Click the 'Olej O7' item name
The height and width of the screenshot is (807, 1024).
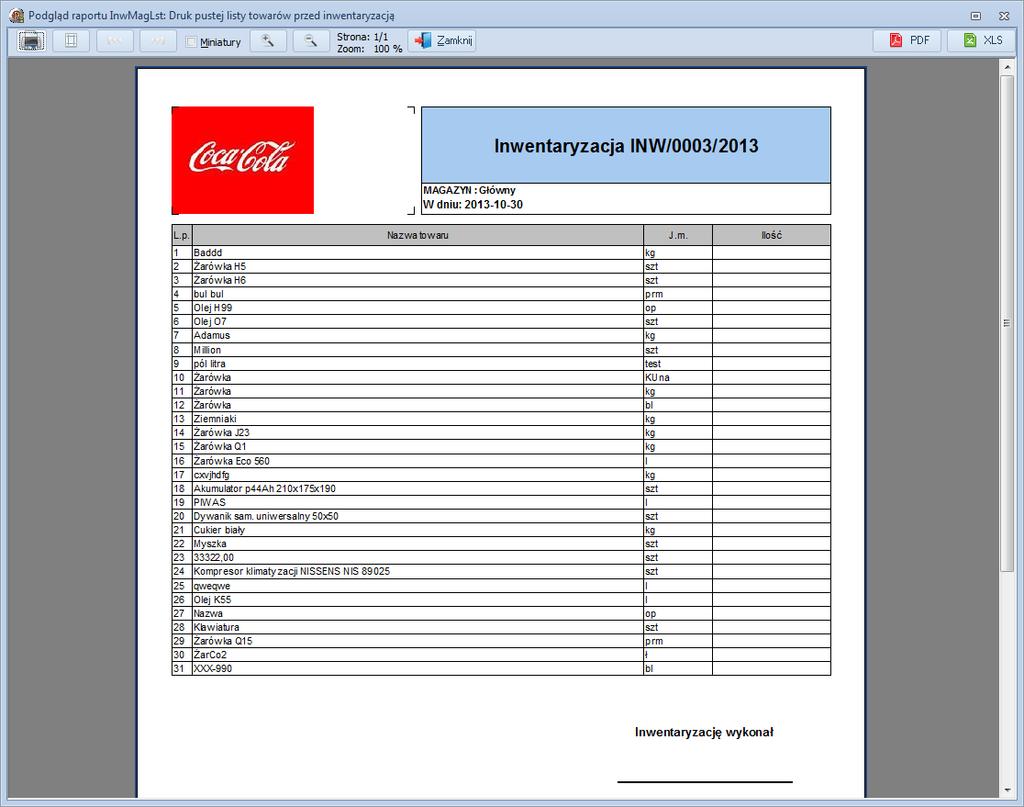click(x=210, y=321)
